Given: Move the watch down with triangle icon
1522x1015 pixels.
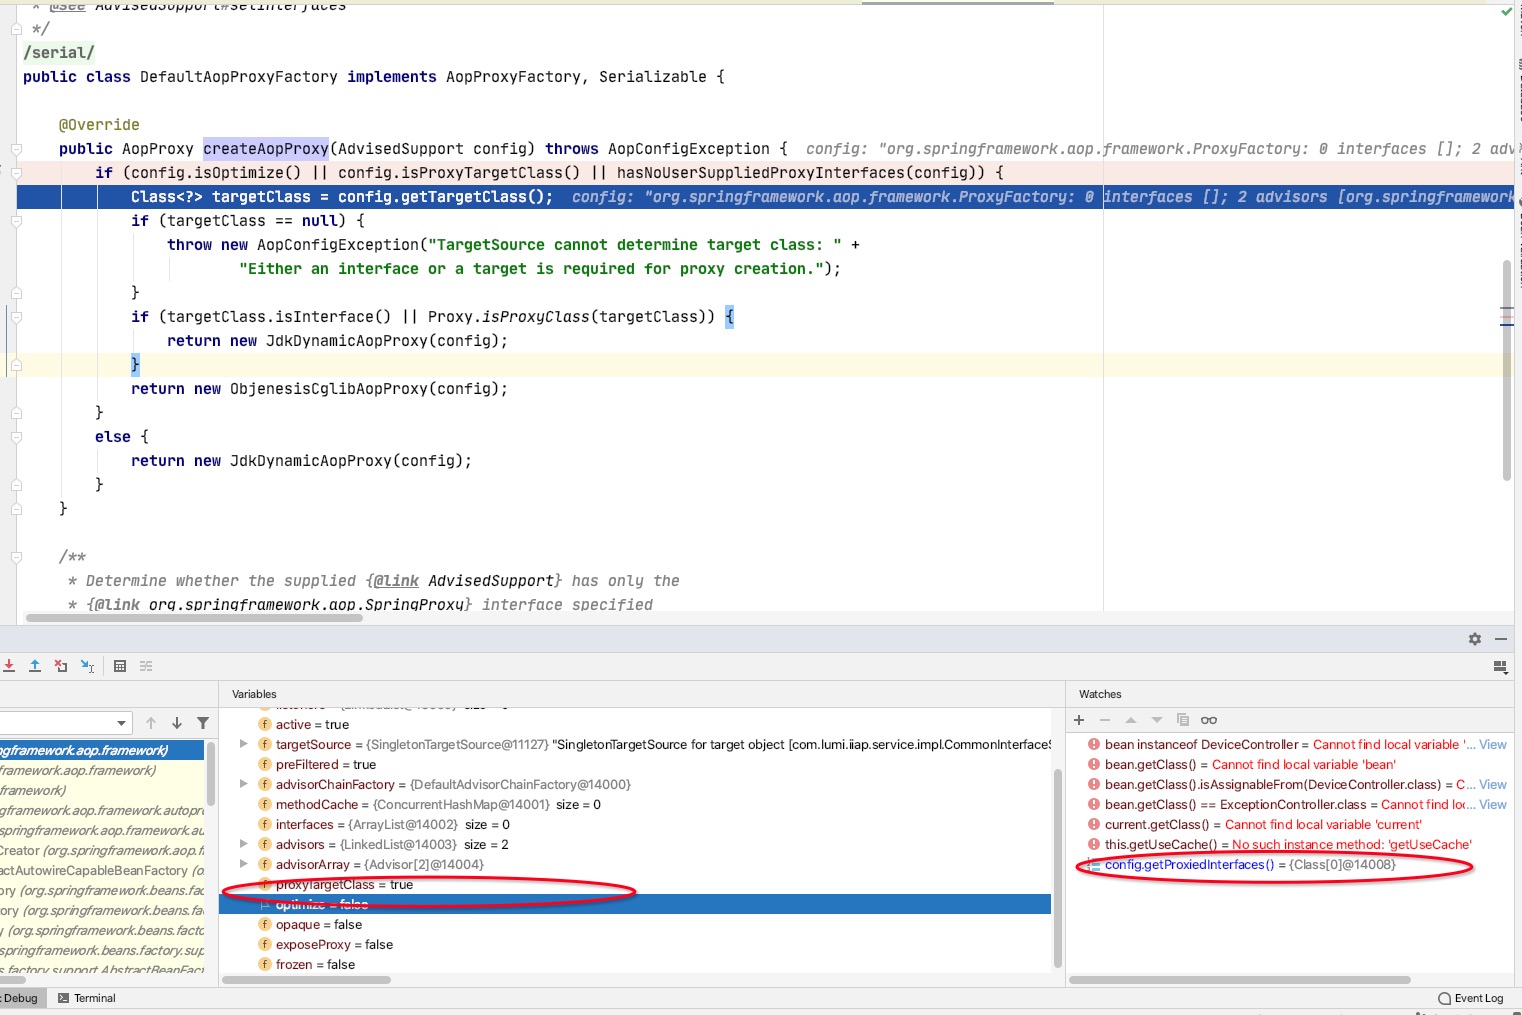Looking at the screenshot, I should (1157, 720).
